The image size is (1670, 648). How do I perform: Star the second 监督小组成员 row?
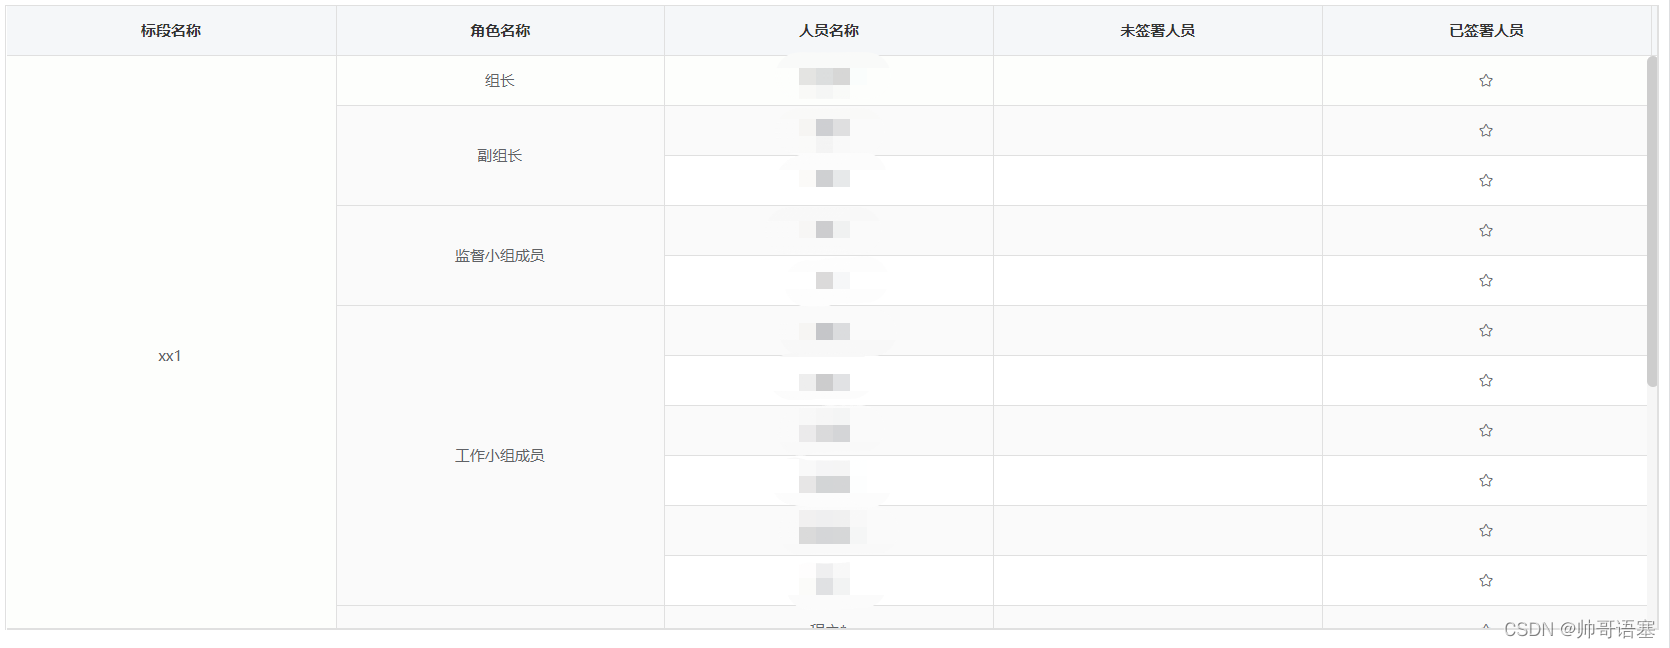tap(1486, 280)
